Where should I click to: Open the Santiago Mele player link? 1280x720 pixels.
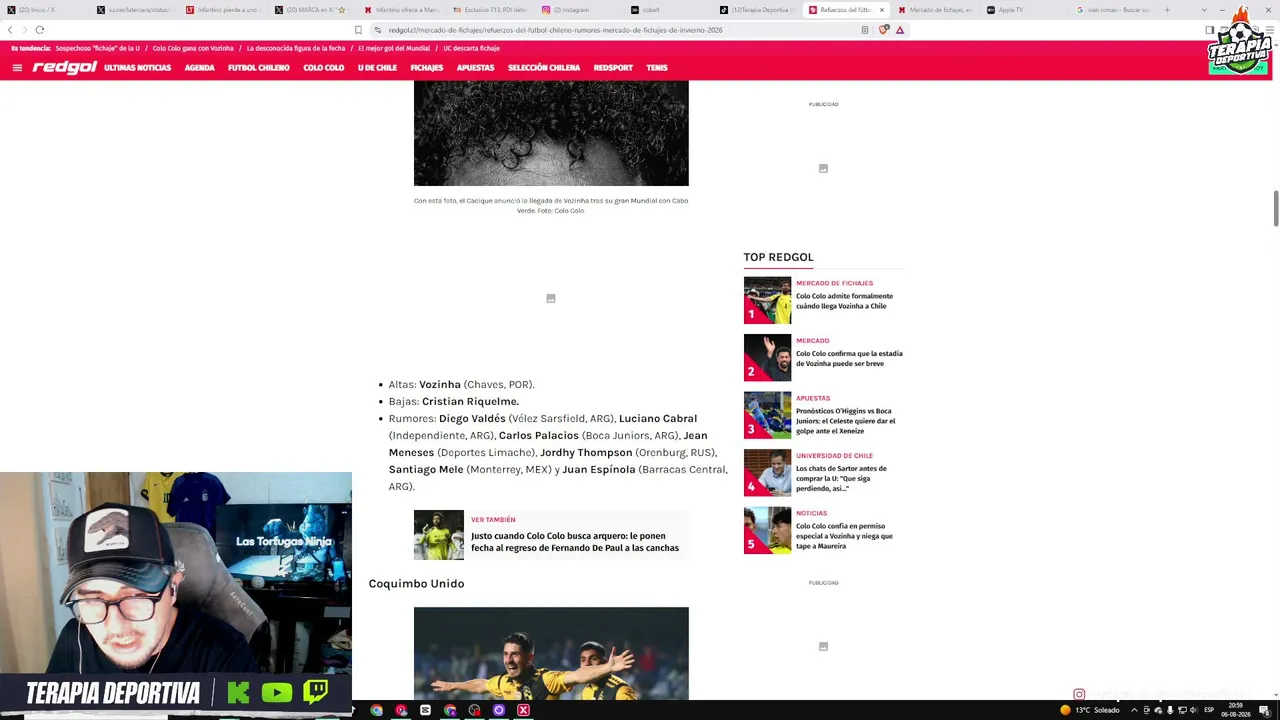pyautogui.click(x=426, y=469)
